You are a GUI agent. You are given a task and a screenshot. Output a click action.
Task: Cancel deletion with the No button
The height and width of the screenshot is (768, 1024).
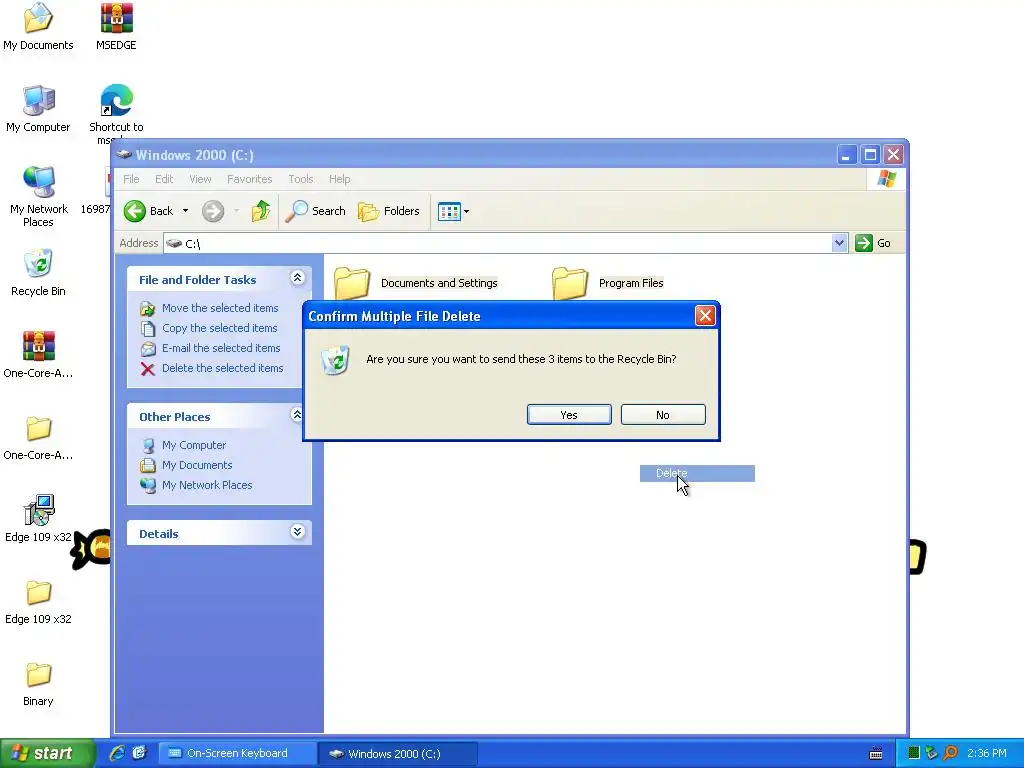[663, 415]
